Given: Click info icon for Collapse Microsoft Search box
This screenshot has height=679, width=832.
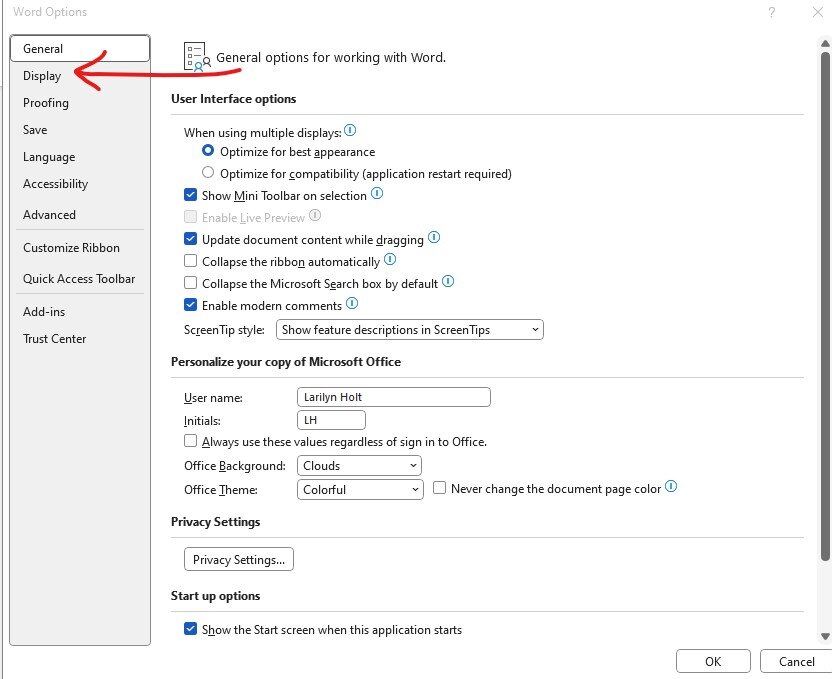Looking at the screenshot, I should tap(448, 281).
